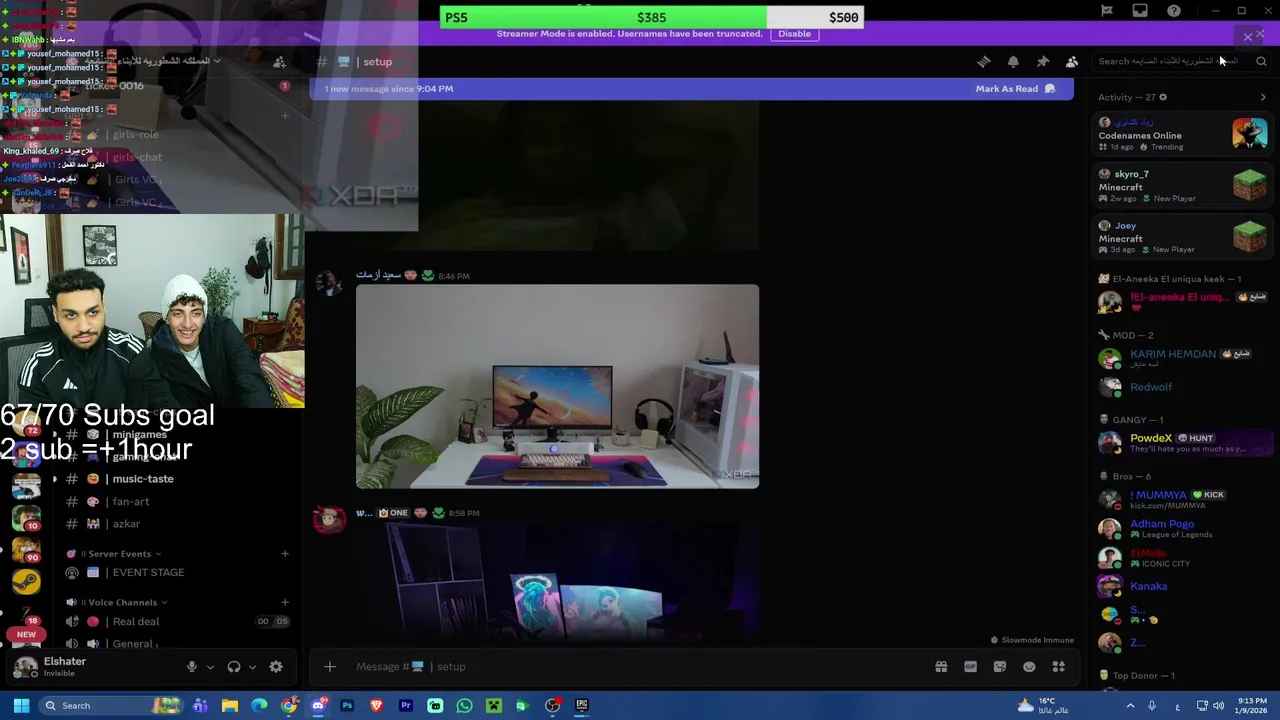Image resolution: width=1280 pixels, height=720 pixels.
Task: Open User Settings gear icon
Action: pyautogui.click(x=276, y=667)
